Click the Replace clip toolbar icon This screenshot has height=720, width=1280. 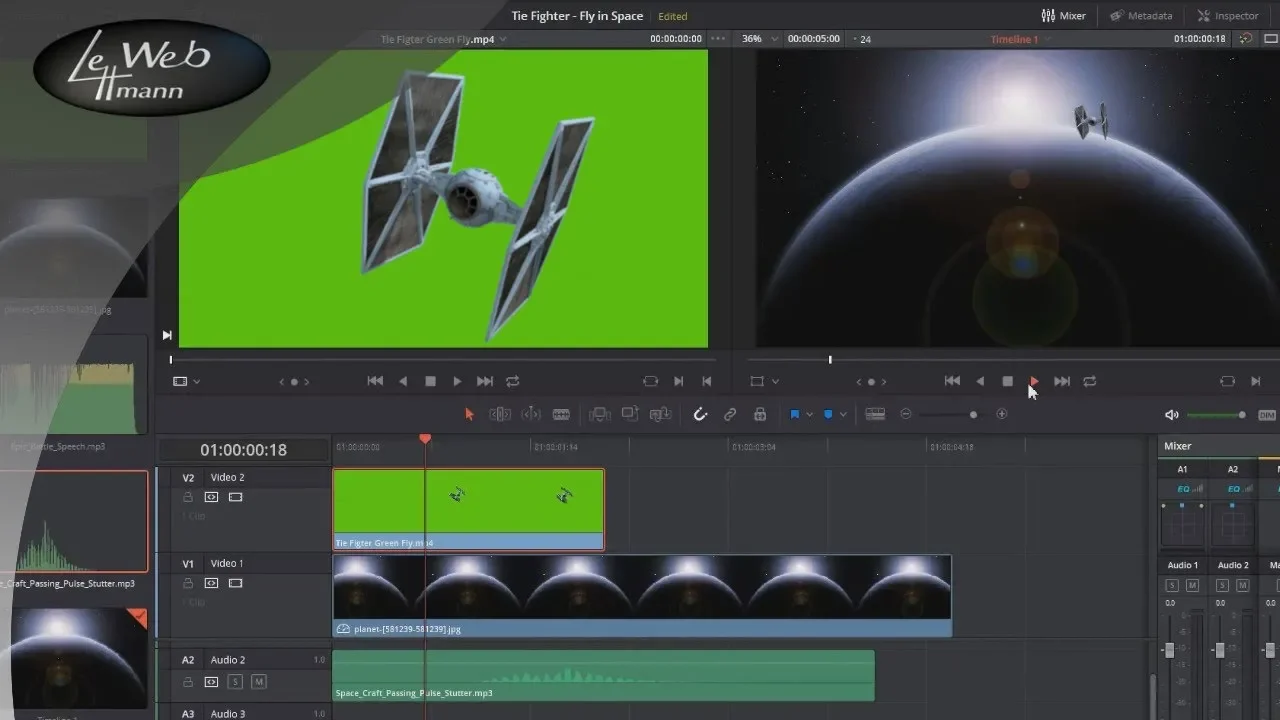(x=660, y=414)
